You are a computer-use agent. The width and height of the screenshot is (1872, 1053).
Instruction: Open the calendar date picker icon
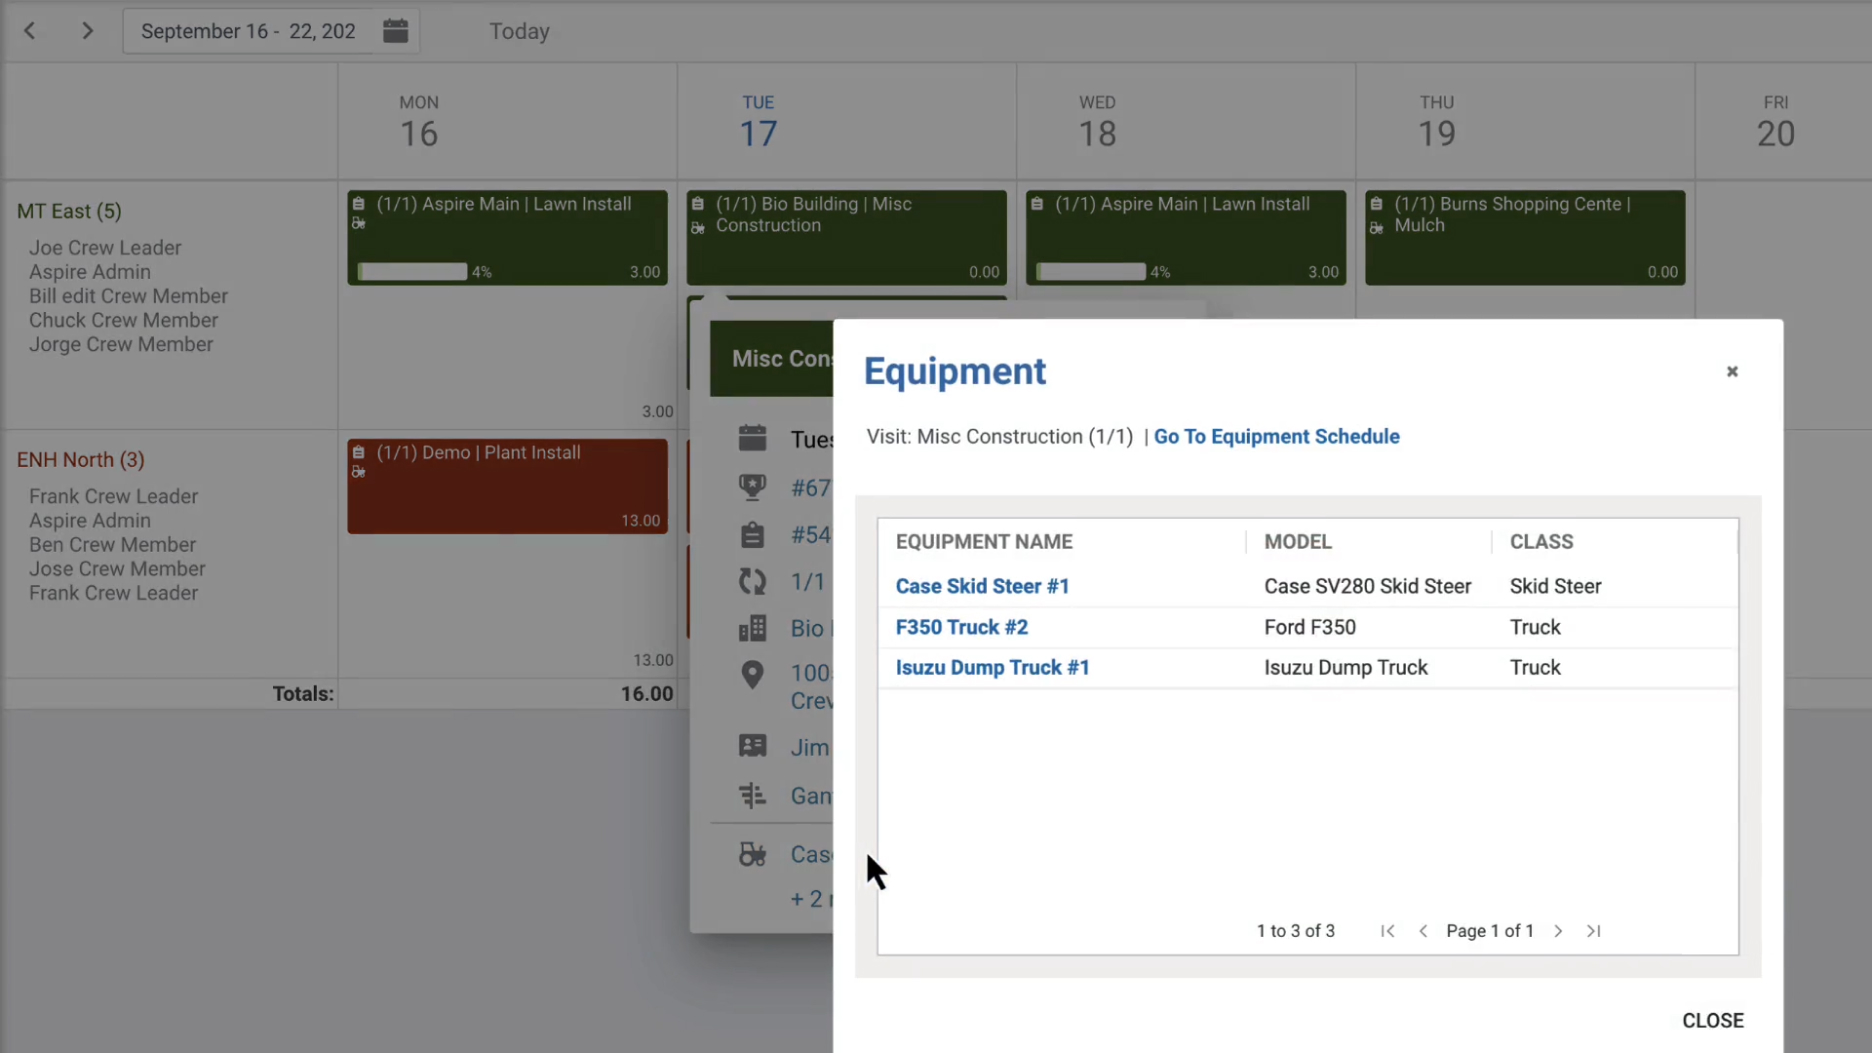click(x=395, y=31)
